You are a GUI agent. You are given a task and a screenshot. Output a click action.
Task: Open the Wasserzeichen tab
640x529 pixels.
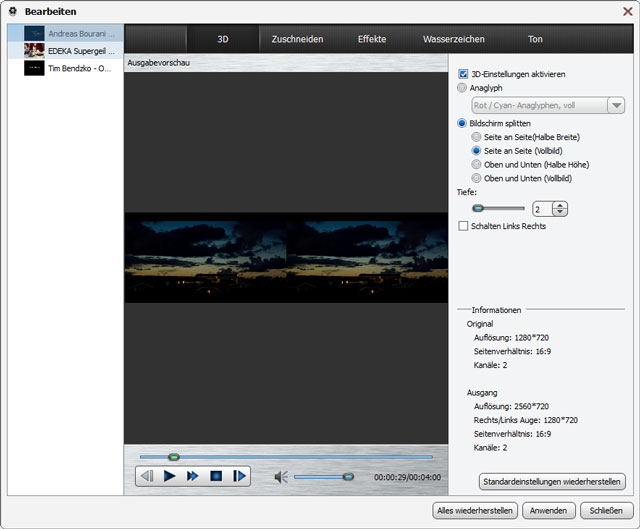click(x=454, y=39)
